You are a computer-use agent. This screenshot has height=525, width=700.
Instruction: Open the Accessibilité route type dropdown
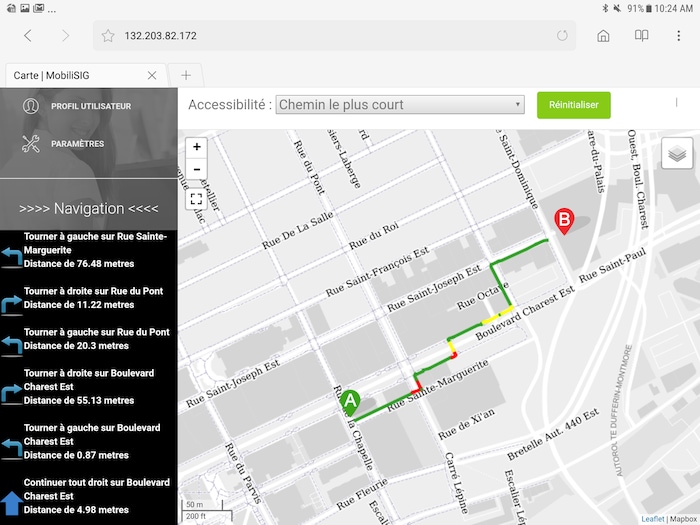[400, 105]
